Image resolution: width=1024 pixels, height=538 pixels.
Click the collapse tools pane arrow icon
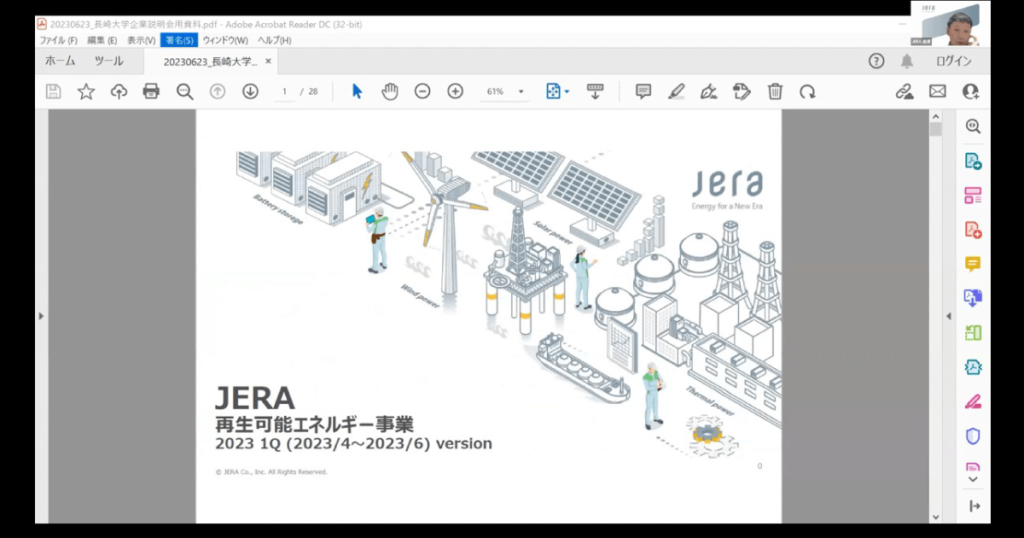click(x=974, y=506)
